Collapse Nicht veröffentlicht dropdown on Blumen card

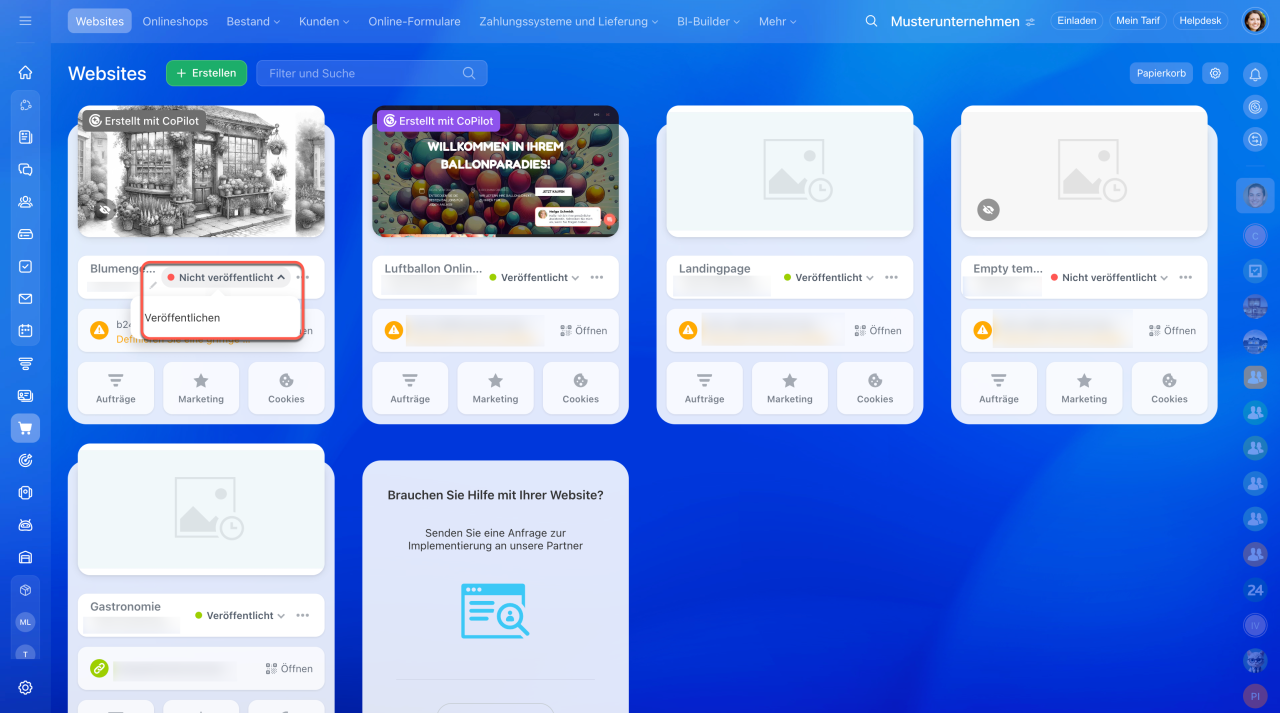click(x=227, y=278)
